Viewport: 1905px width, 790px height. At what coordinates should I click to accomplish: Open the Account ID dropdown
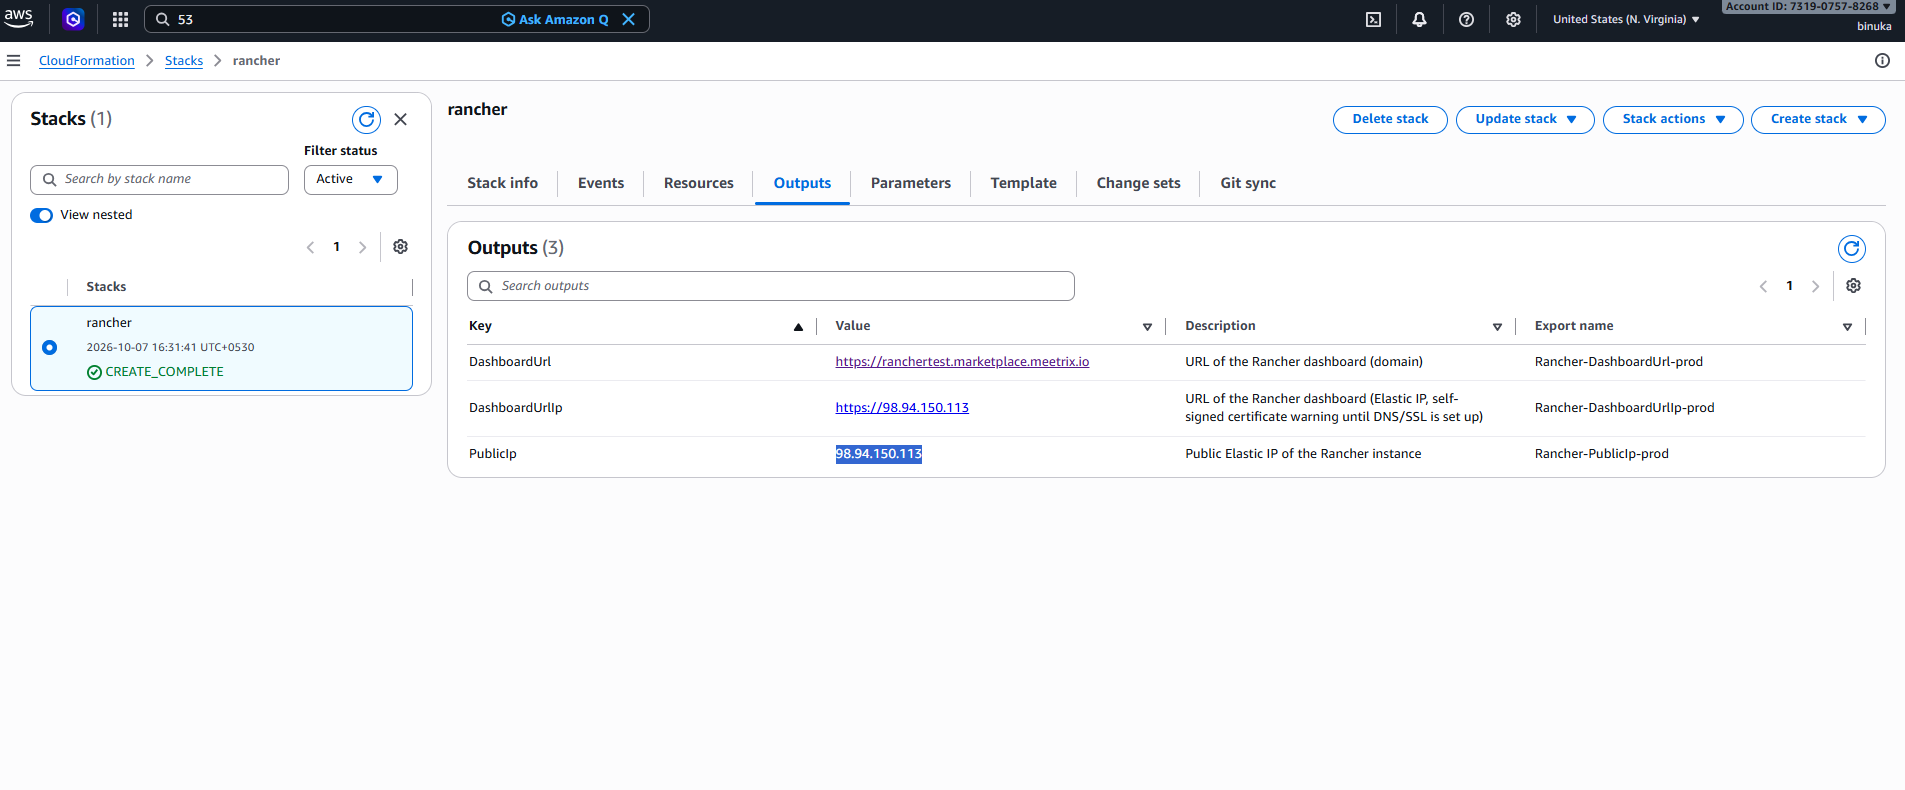point(1808,6)
